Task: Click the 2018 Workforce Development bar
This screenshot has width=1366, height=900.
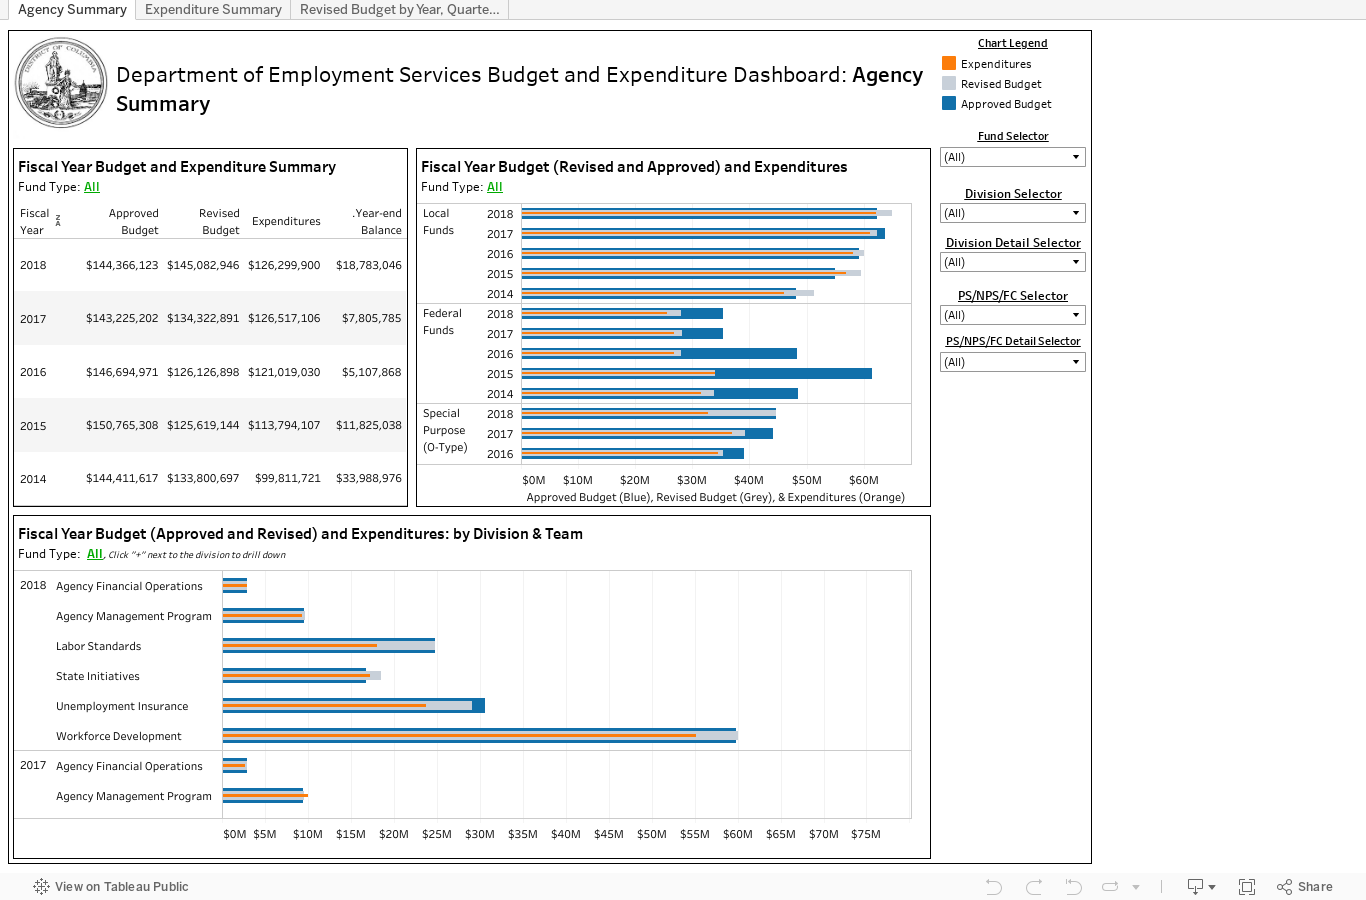Action: click(480, 735)
